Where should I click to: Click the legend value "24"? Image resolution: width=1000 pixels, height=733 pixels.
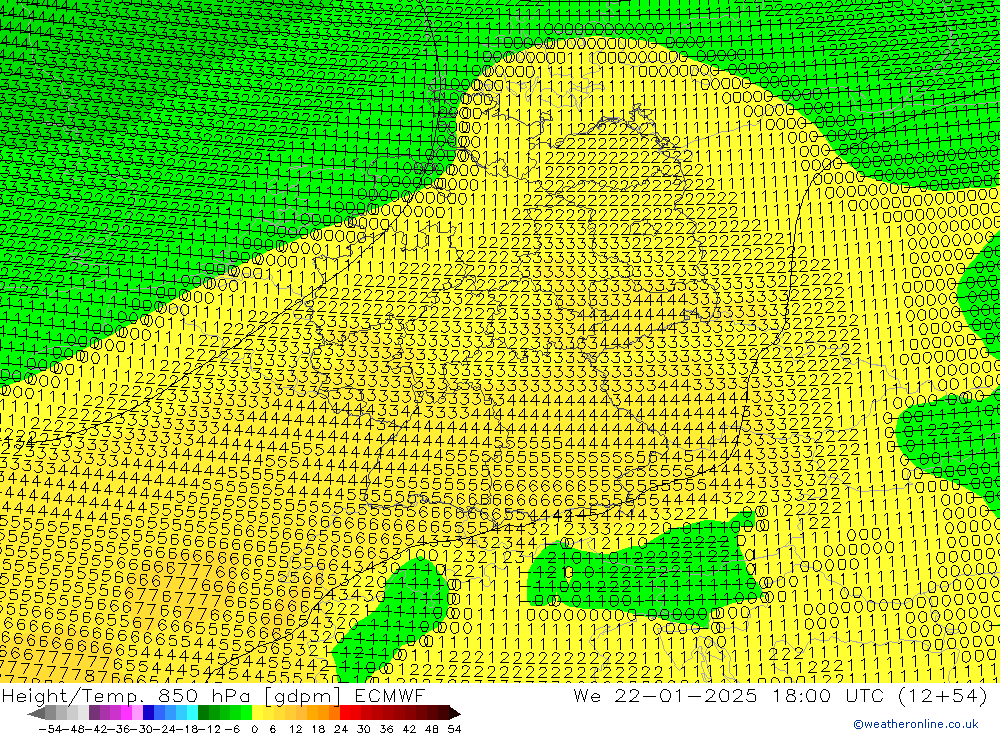[x=341, y=729]
